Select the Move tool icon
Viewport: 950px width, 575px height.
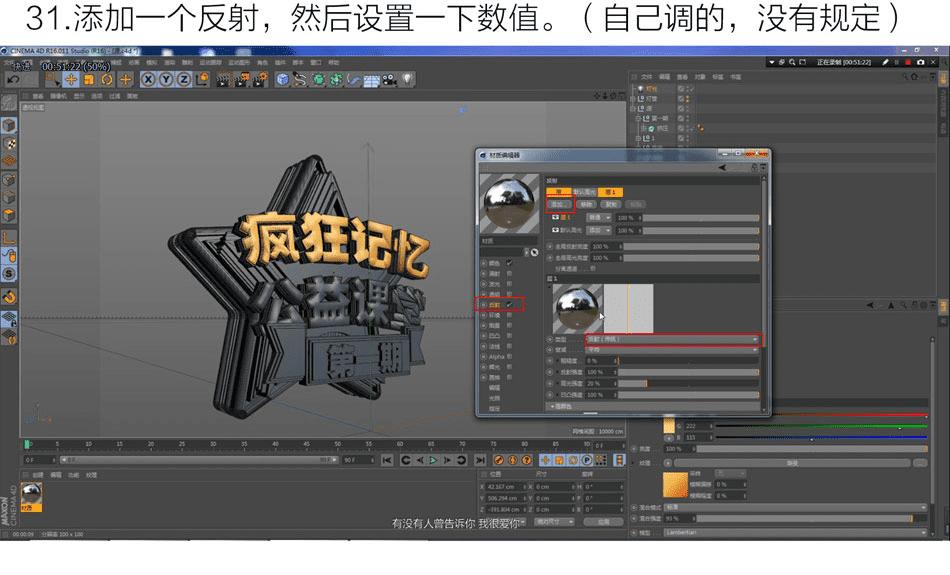click(71, 79)
